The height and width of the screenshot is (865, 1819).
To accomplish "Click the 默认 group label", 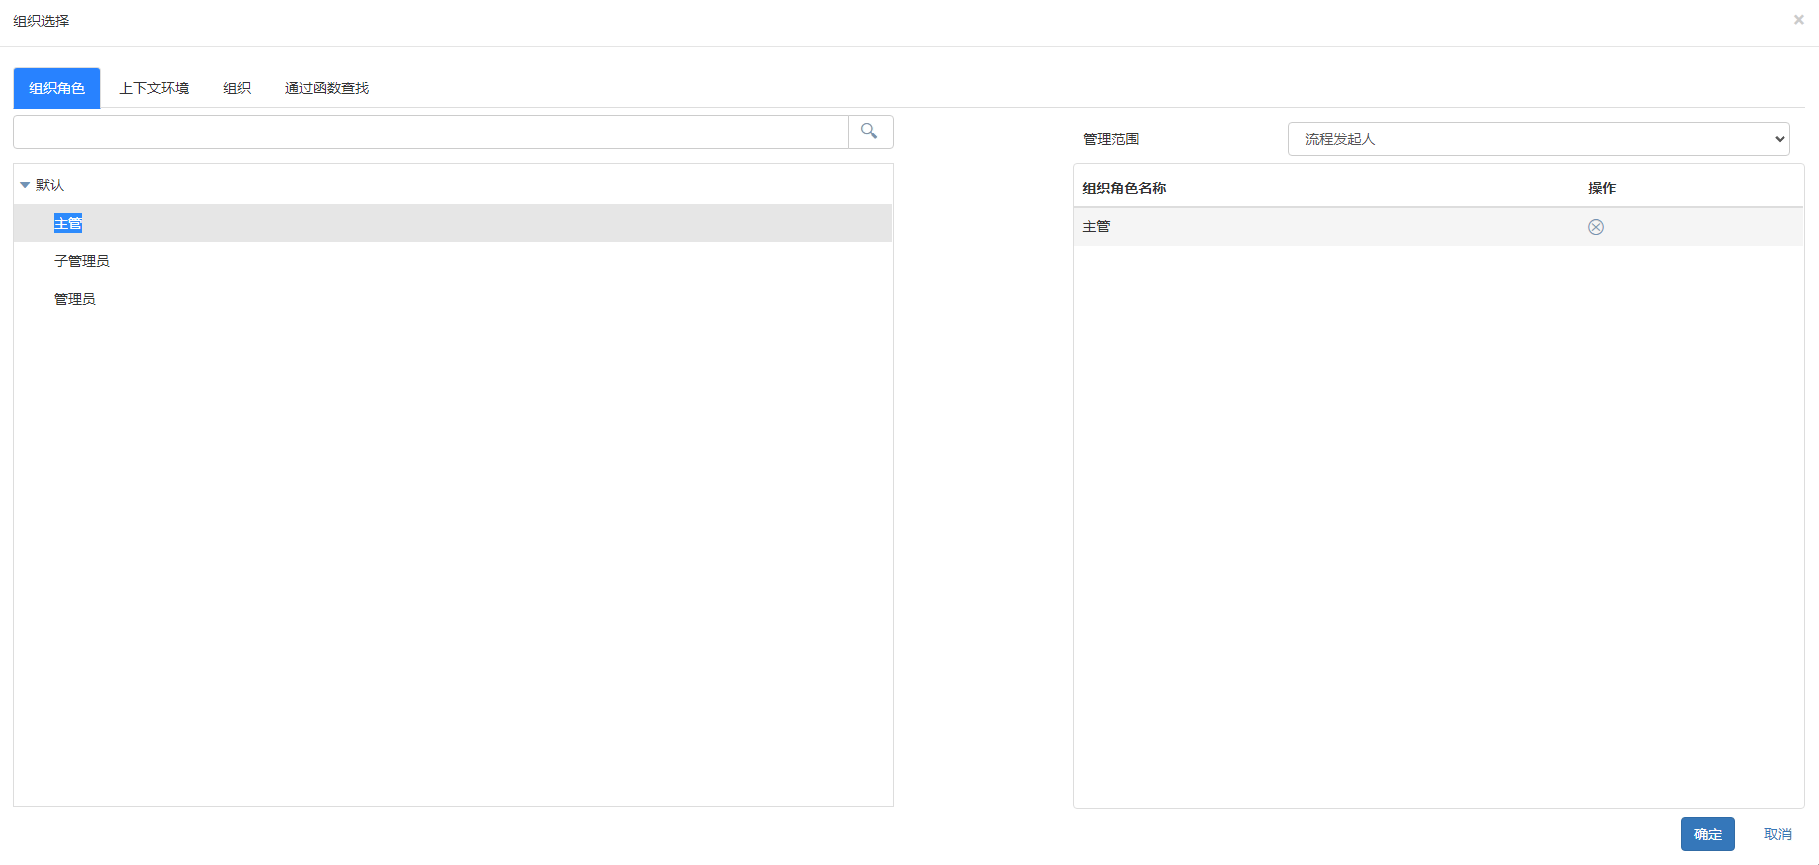I will 50,185.
